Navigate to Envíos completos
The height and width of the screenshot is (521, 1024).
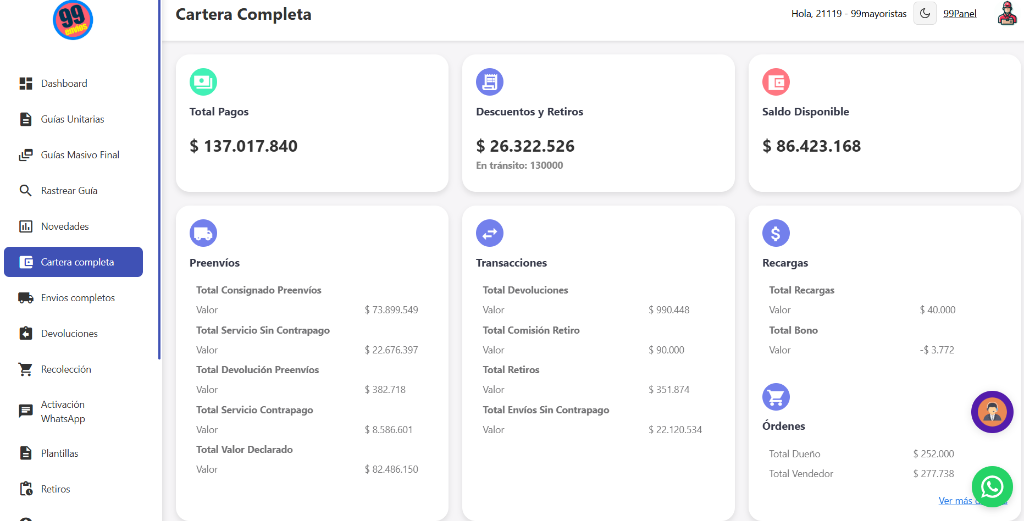pos(77,298)
